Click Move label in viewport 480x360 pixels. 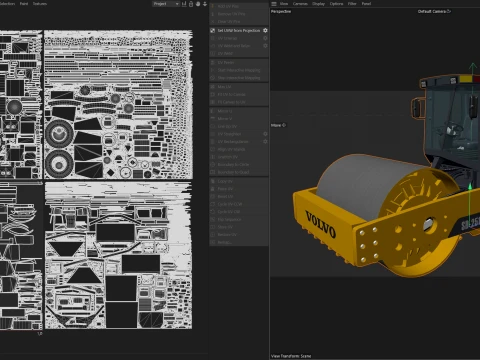click(x=276, y=125)
